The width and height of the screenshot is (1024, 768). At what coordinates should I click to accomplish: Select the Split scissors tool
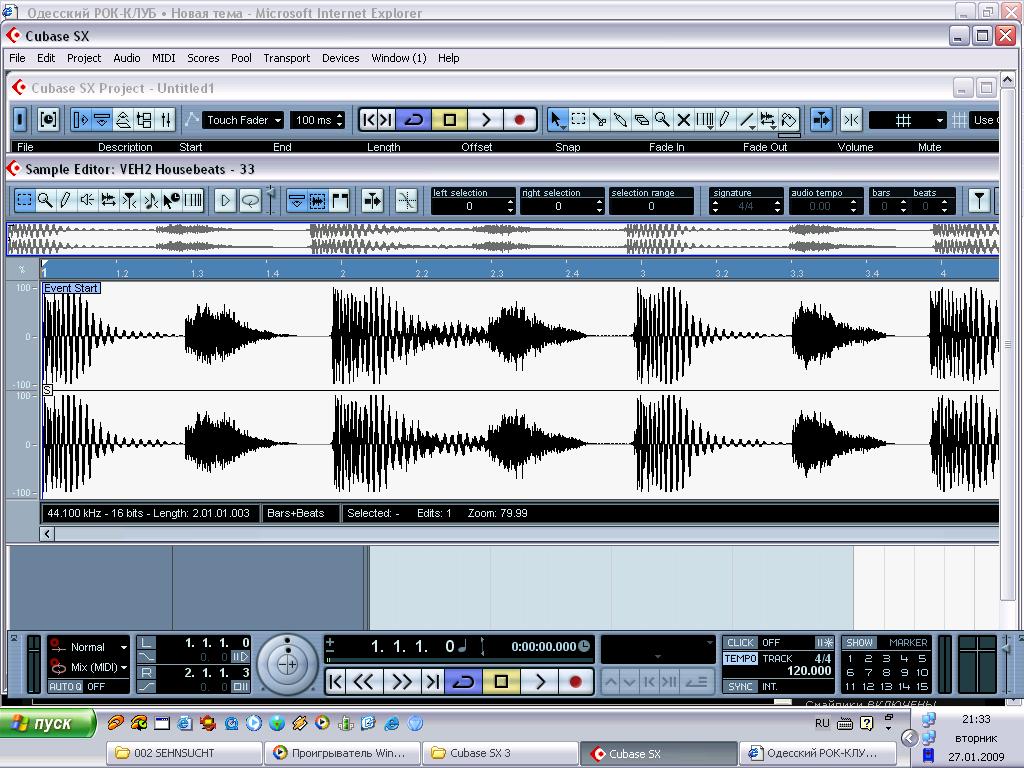[x=599, y=120]
